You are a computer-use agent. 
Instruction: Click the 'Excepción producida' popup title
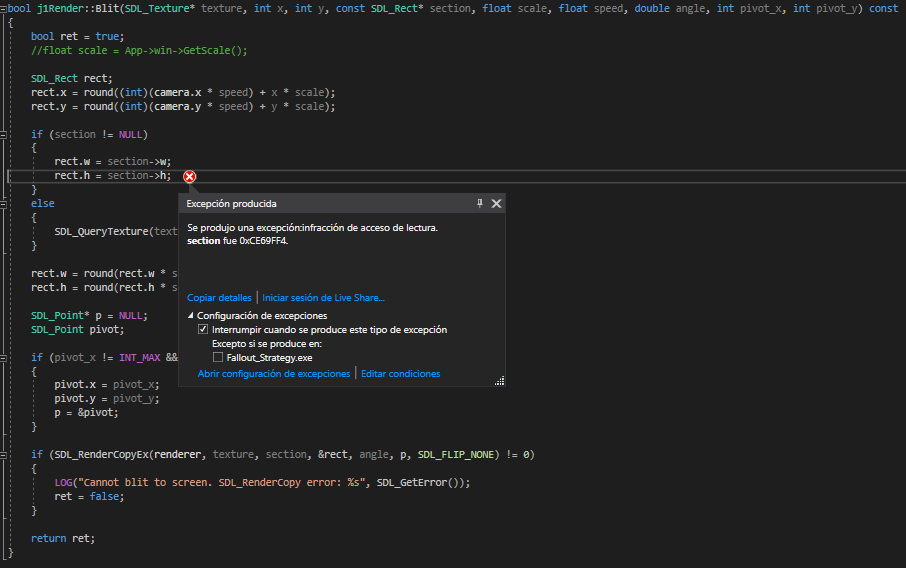231,203
